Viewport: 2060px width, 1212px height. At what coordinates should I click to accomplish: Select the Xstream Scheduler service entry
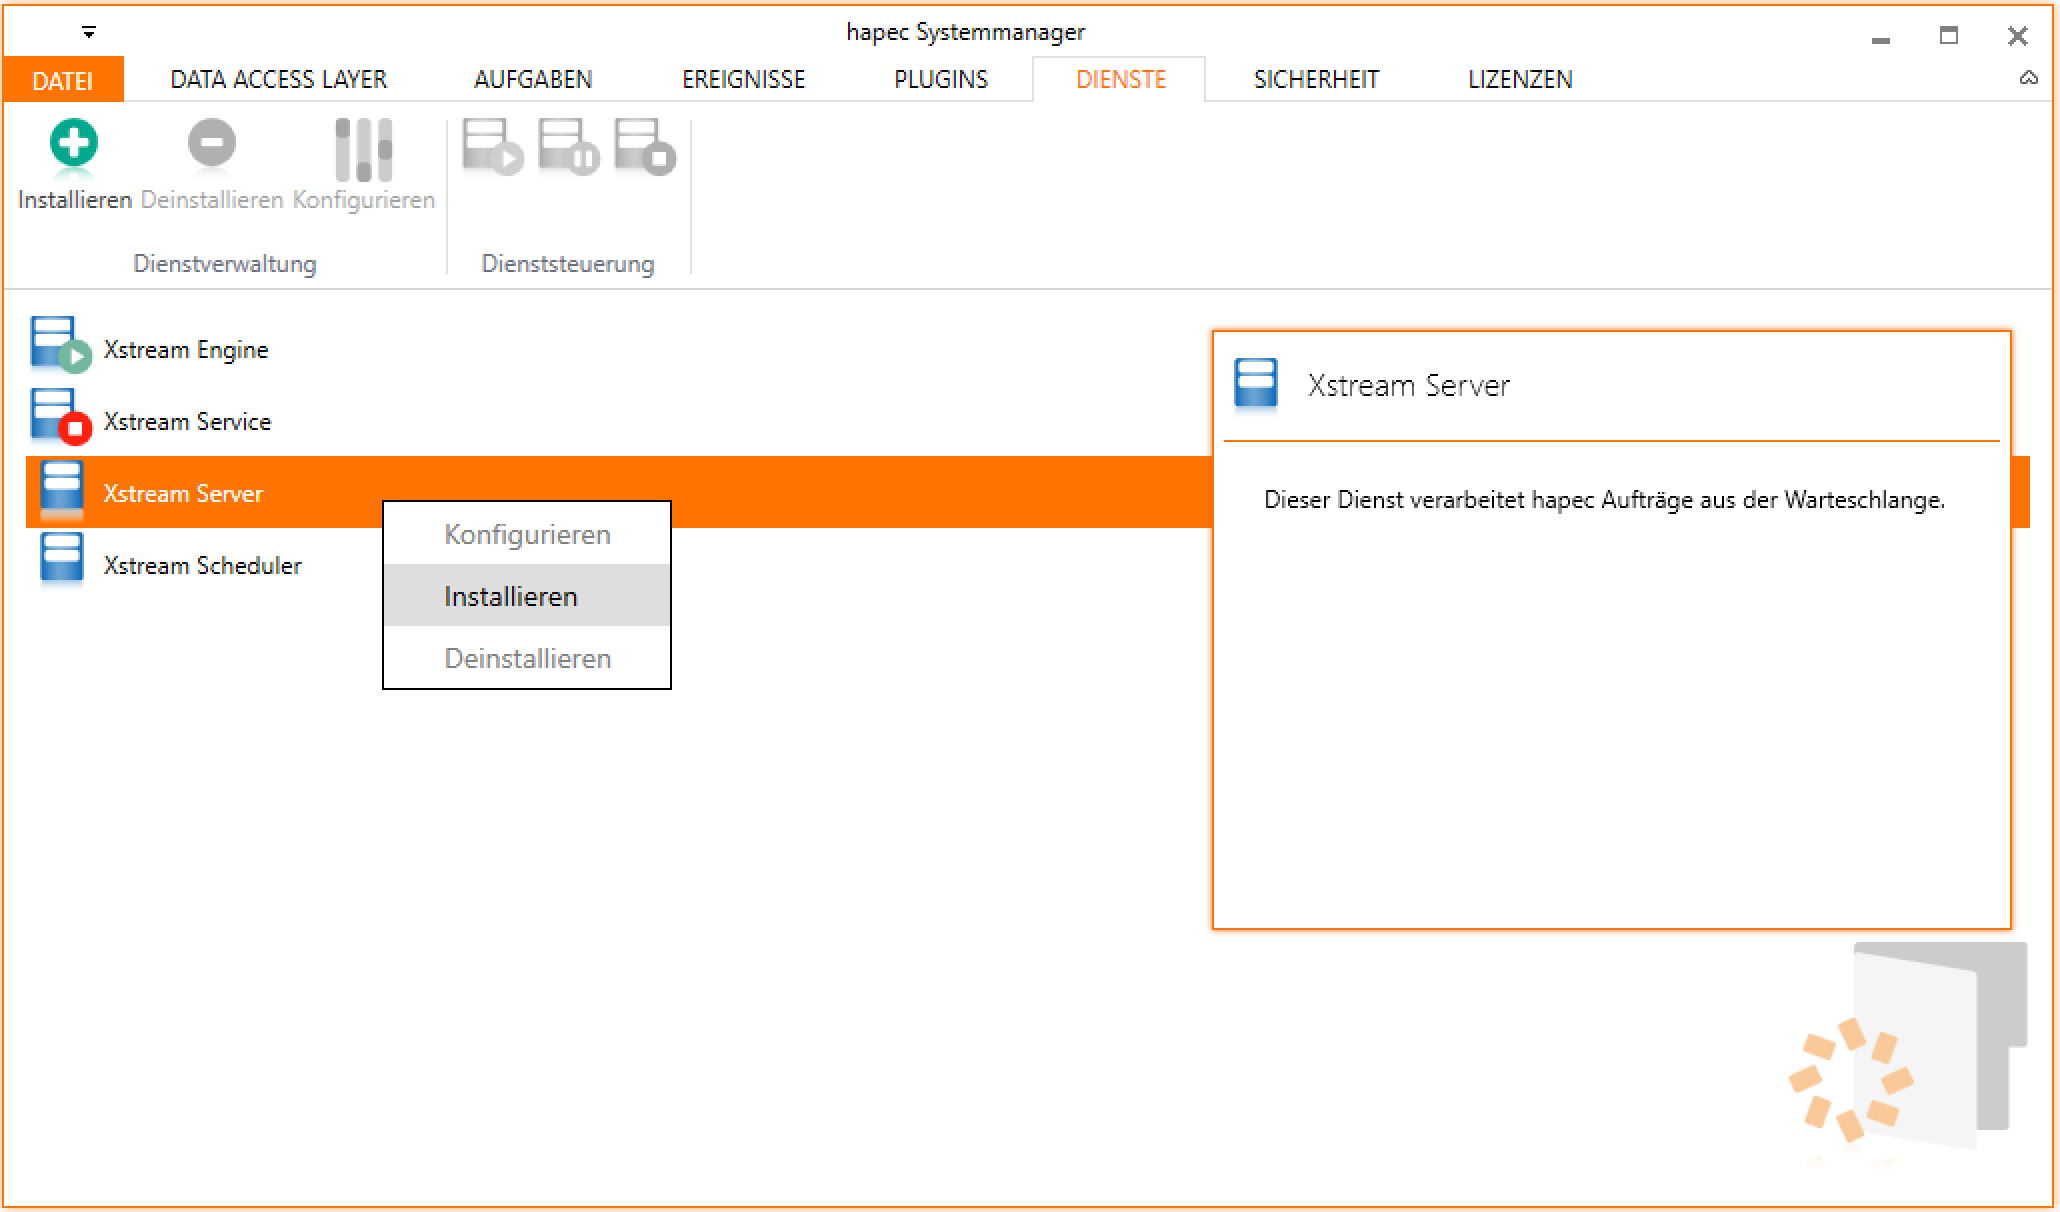tap(201, 566)
